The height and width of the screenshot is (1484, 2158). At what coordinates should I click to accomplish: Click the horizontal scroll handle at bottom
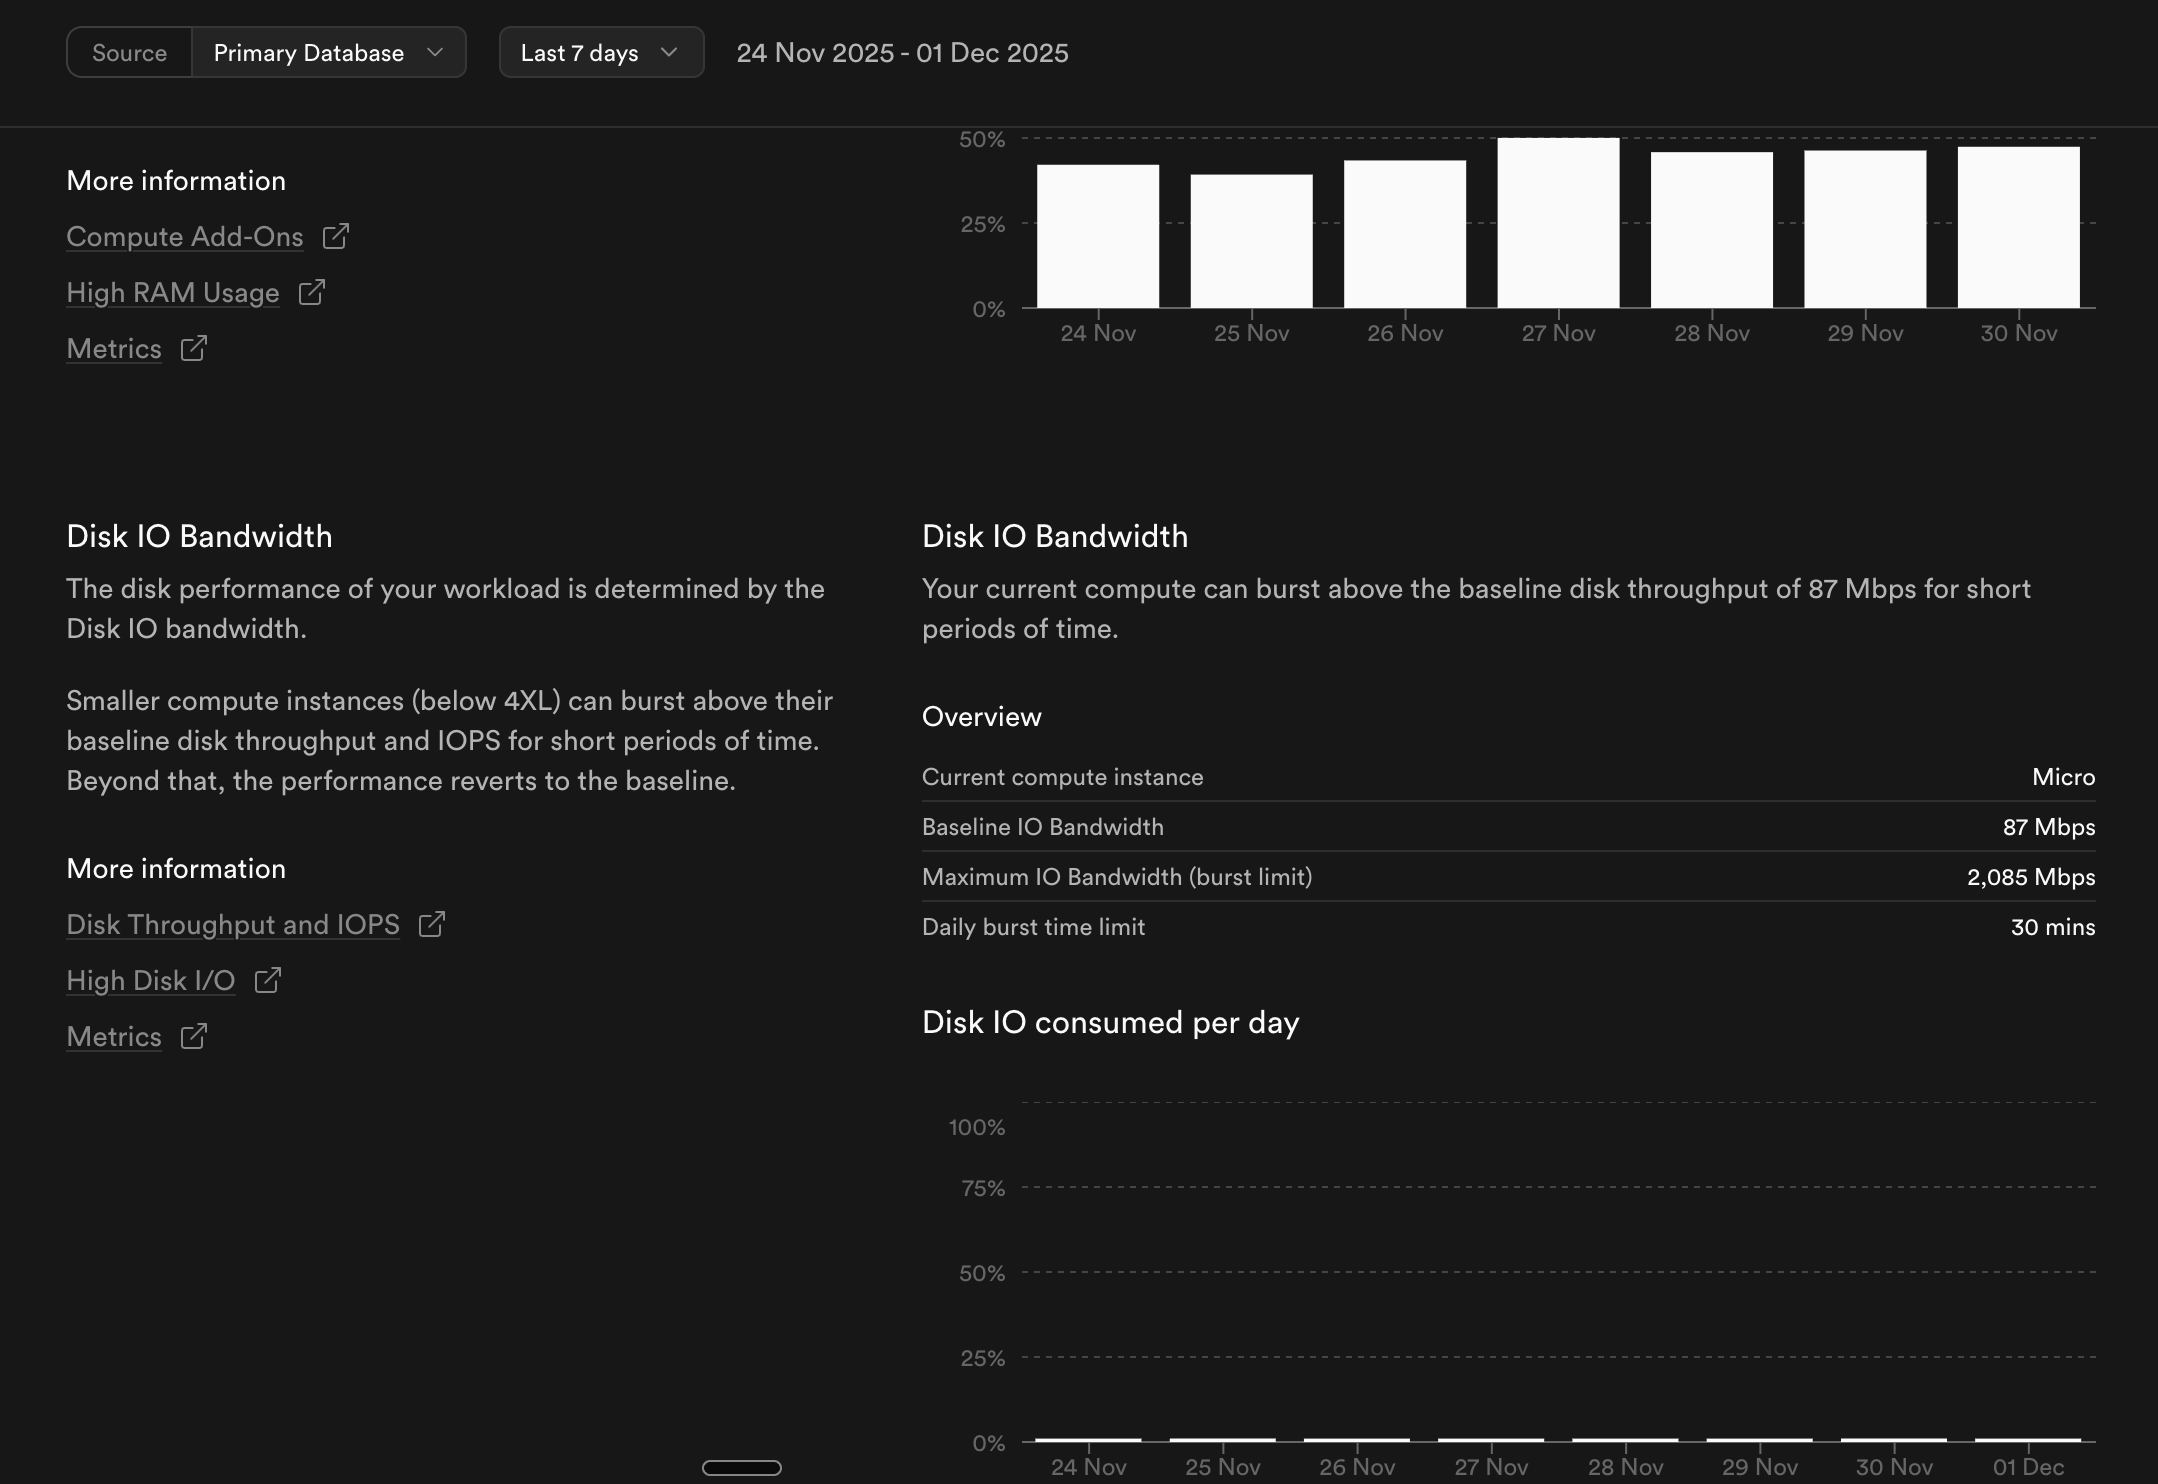742,1467
